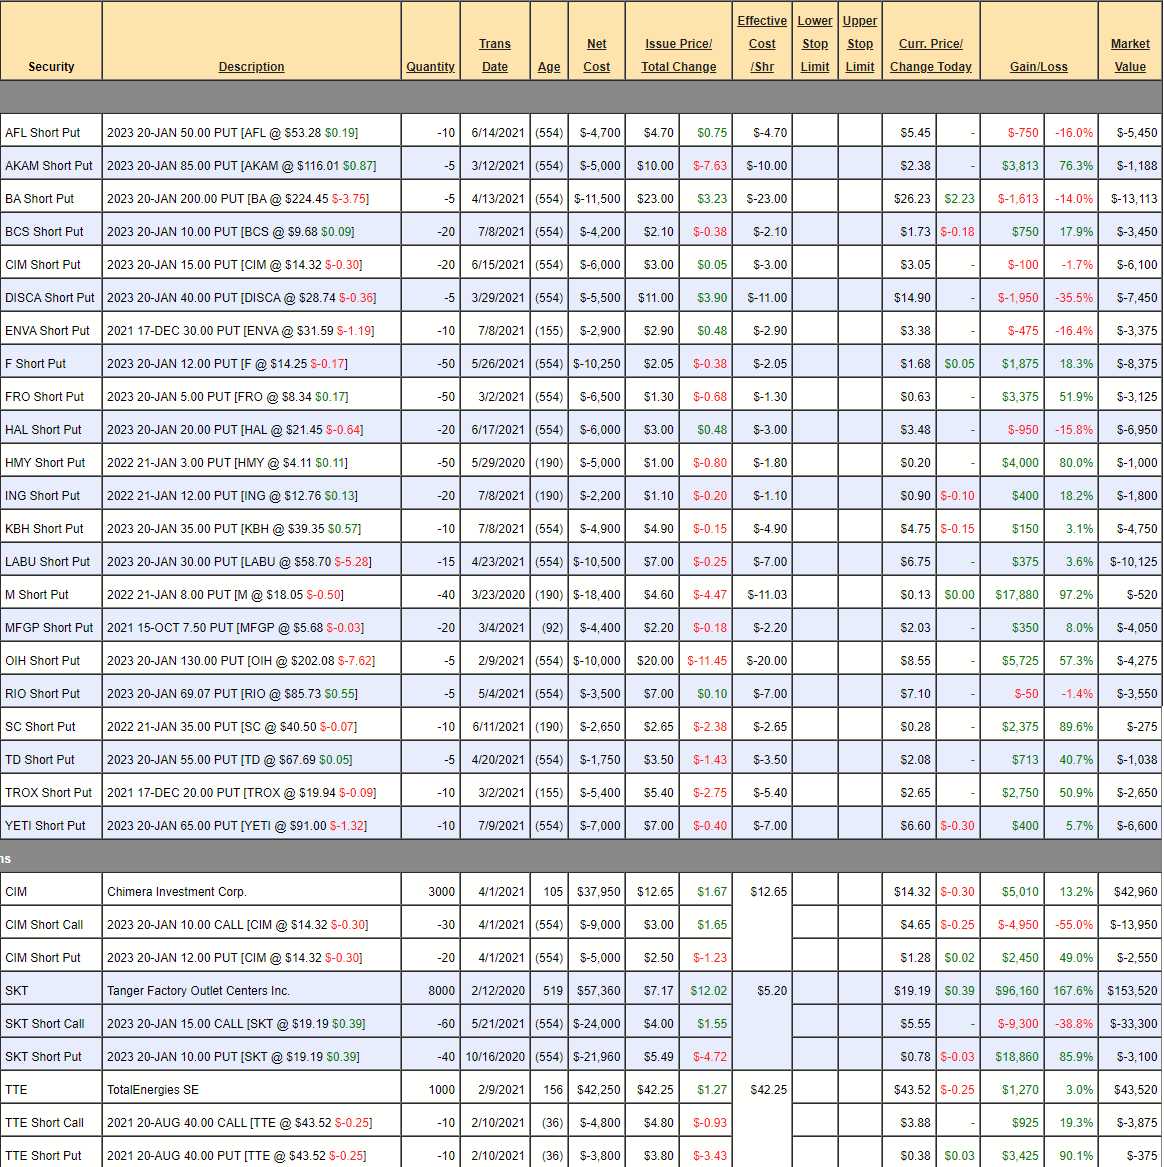Select the TotalEnergies SE description cell
The width and height of the screenshot is (1164, 1167).
pyautogui.click(x=158, y=1090)
